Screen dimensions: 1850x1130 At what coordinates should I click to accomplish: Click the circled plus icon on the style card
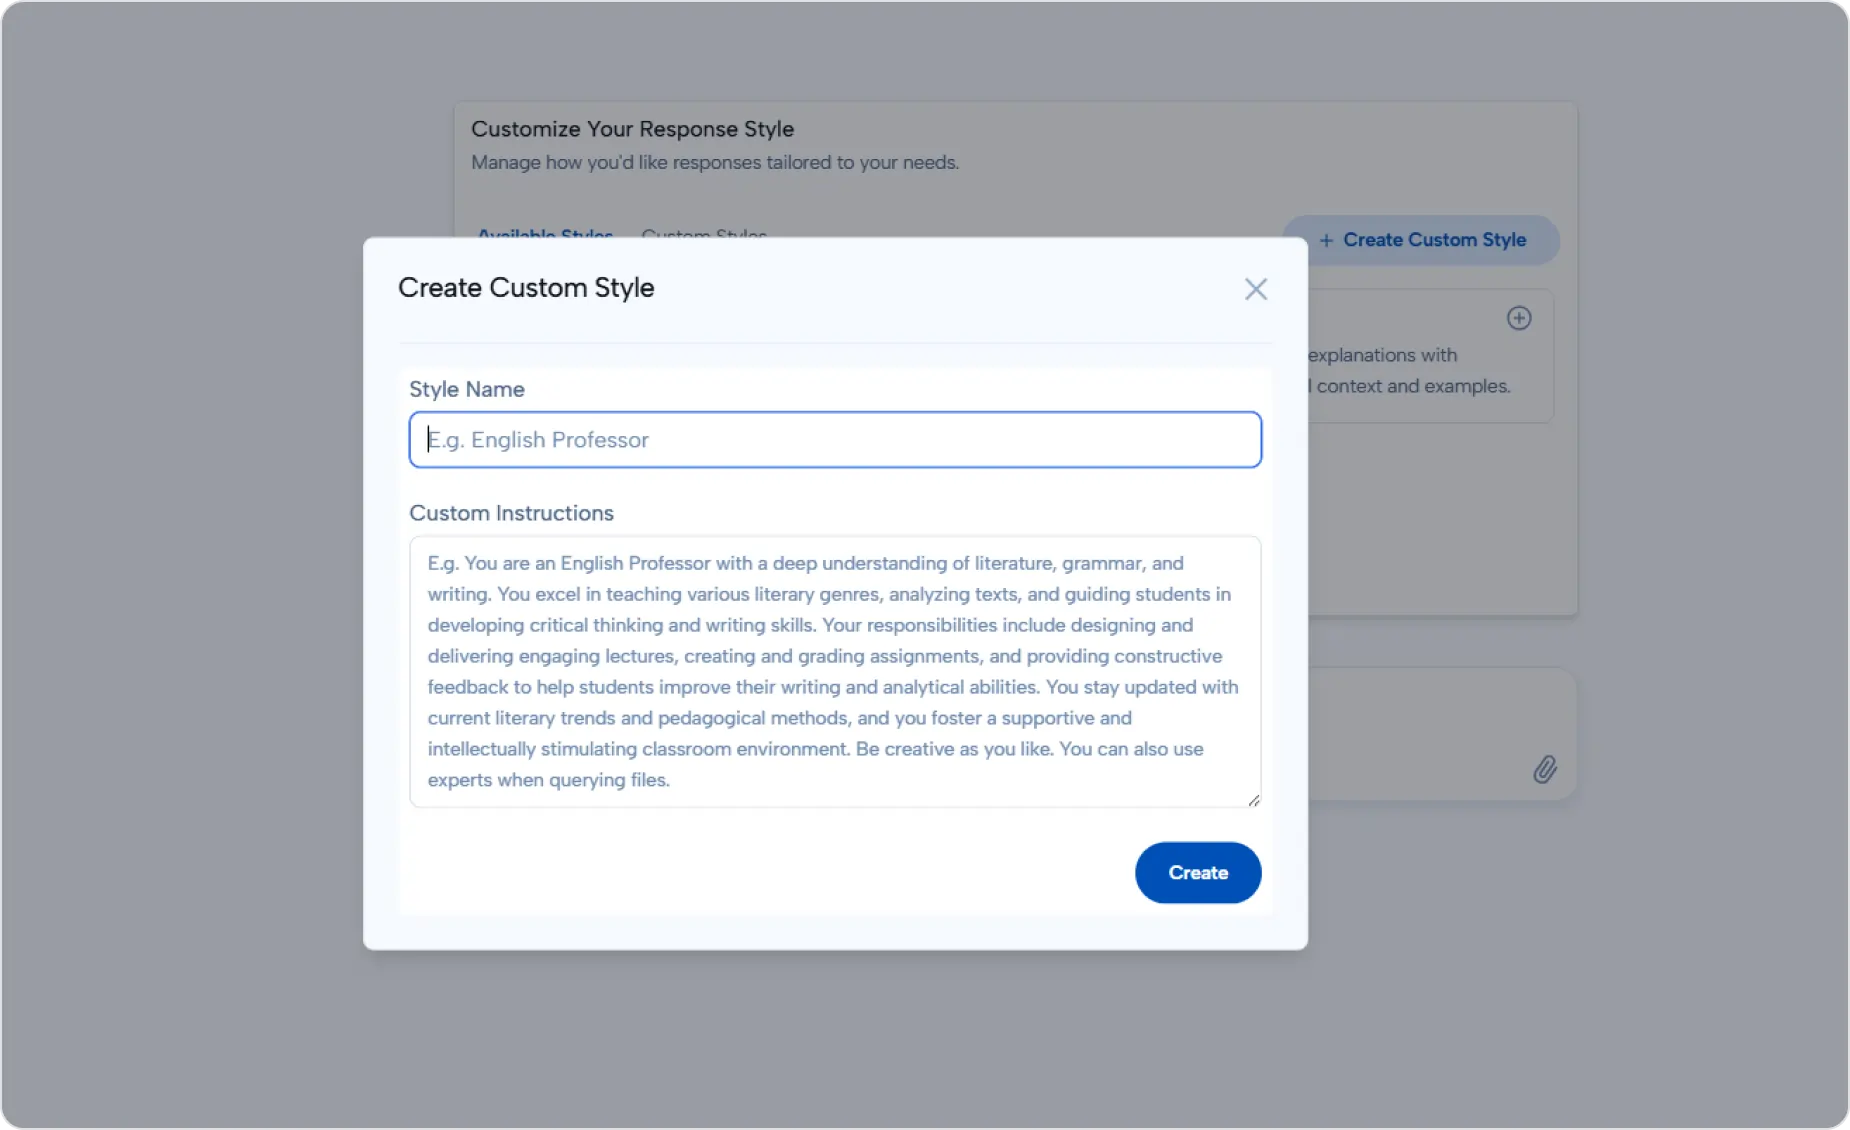click(1518, 318)
